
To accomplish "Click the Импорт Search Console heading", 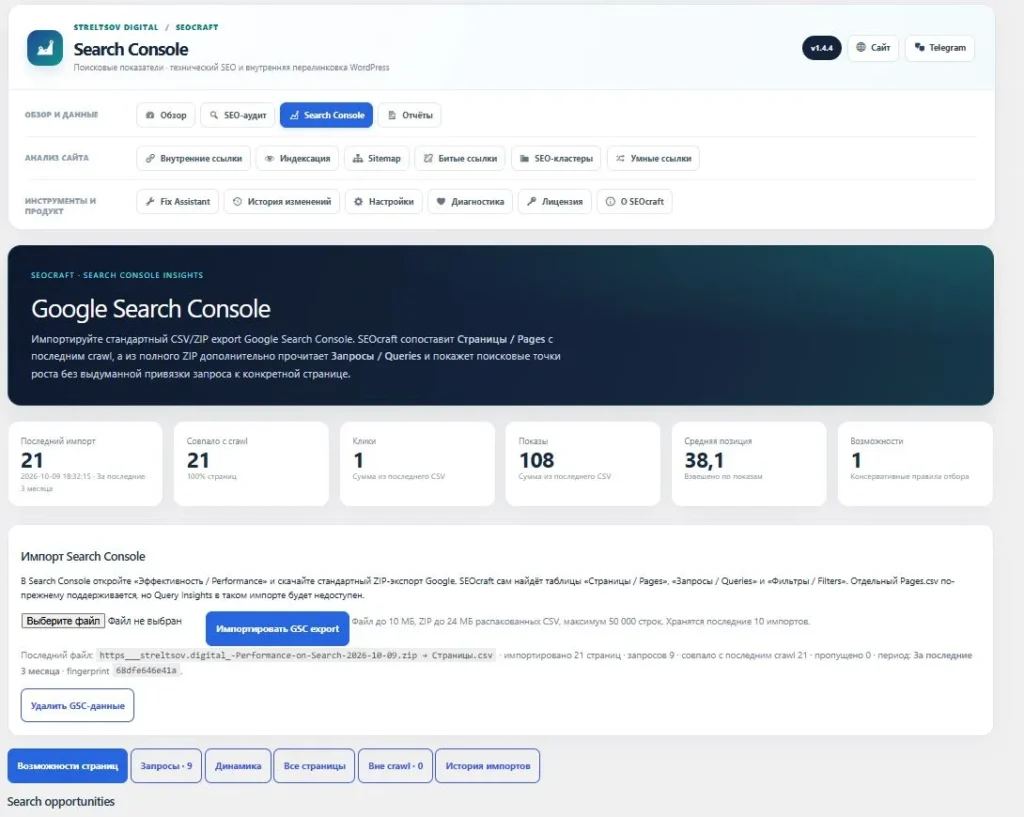I will click(83, 556).
